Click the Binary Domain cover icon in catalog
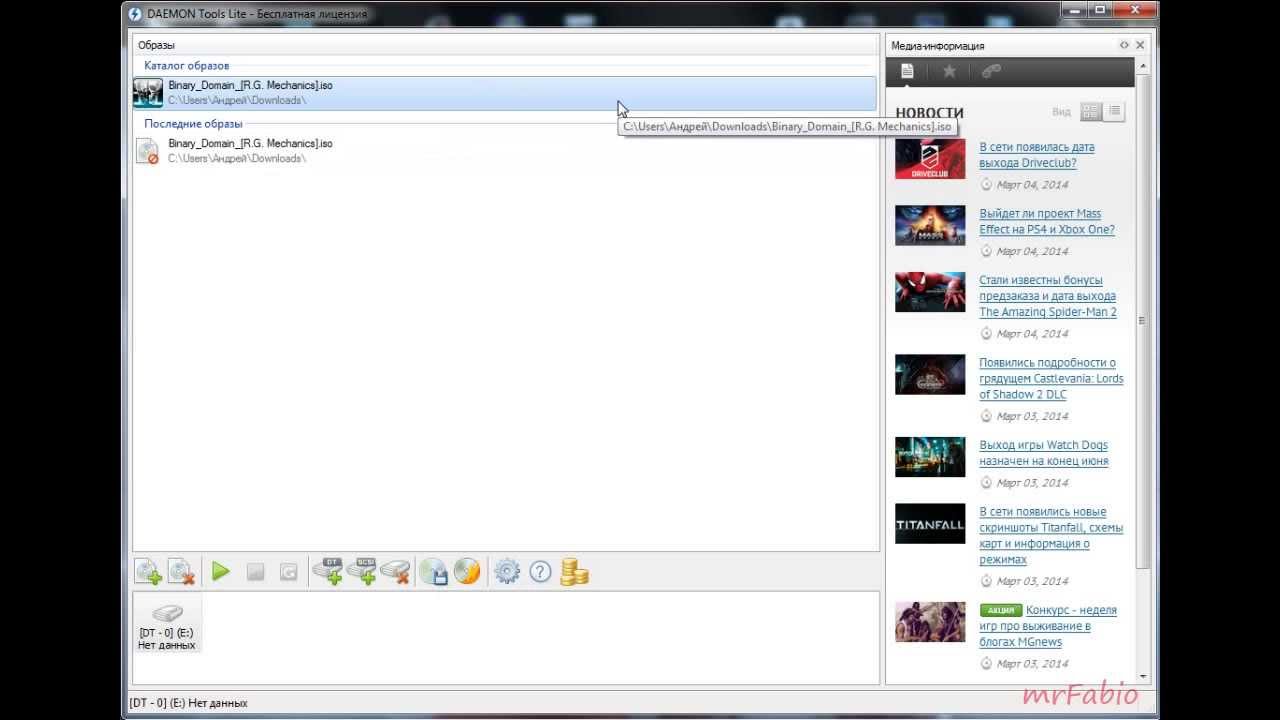The height and width of the screenshot is (720, 1280). (x=148, y=93)
